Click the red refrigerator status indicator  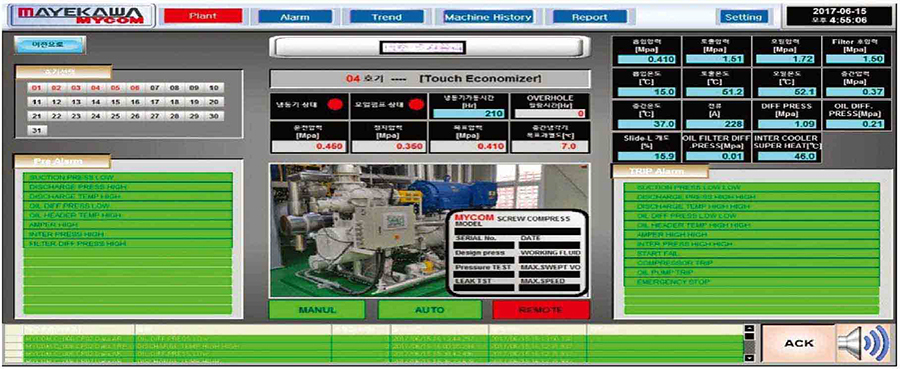pos(334,105)
